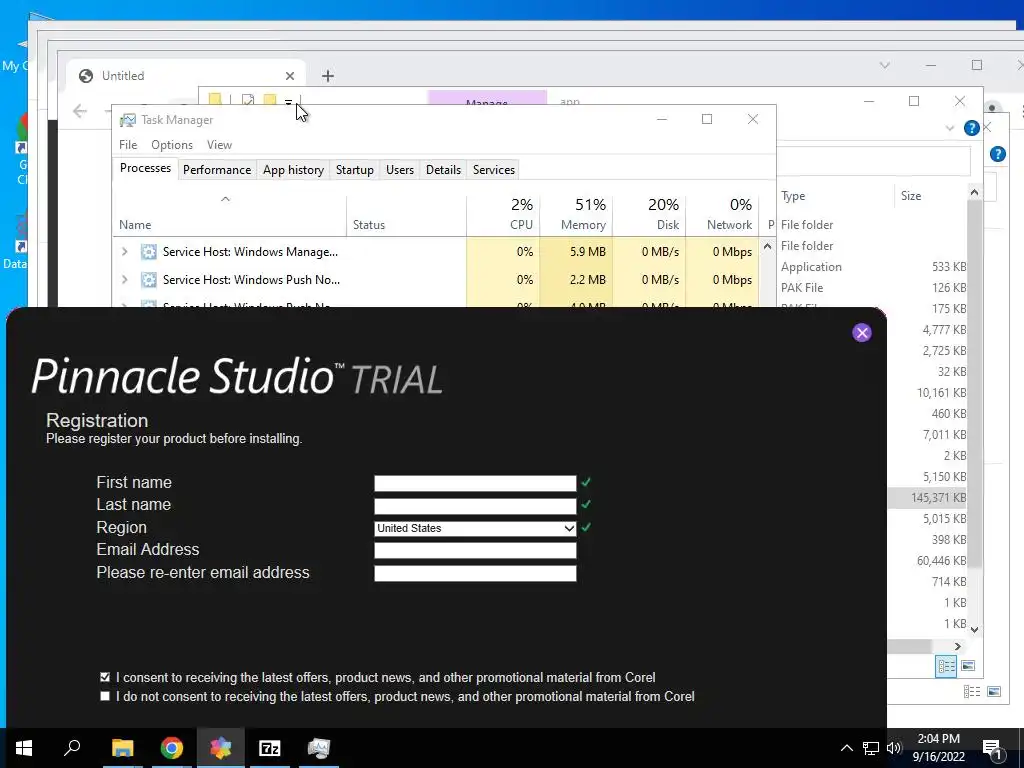Open Google Chrome from taskbar
Viewport: 1024px width, 768px height.
172,748
